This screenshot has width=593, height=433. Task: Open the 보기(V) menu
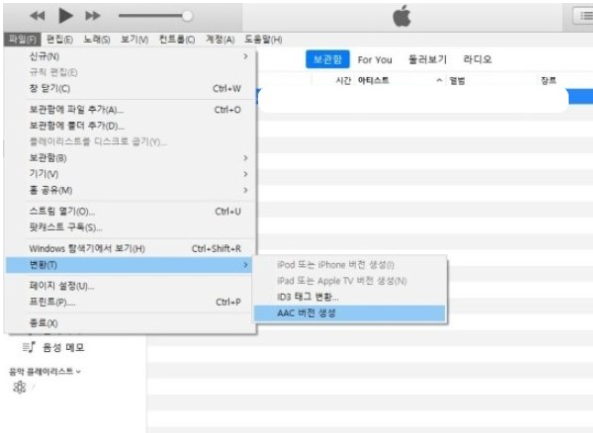point(134,39)
